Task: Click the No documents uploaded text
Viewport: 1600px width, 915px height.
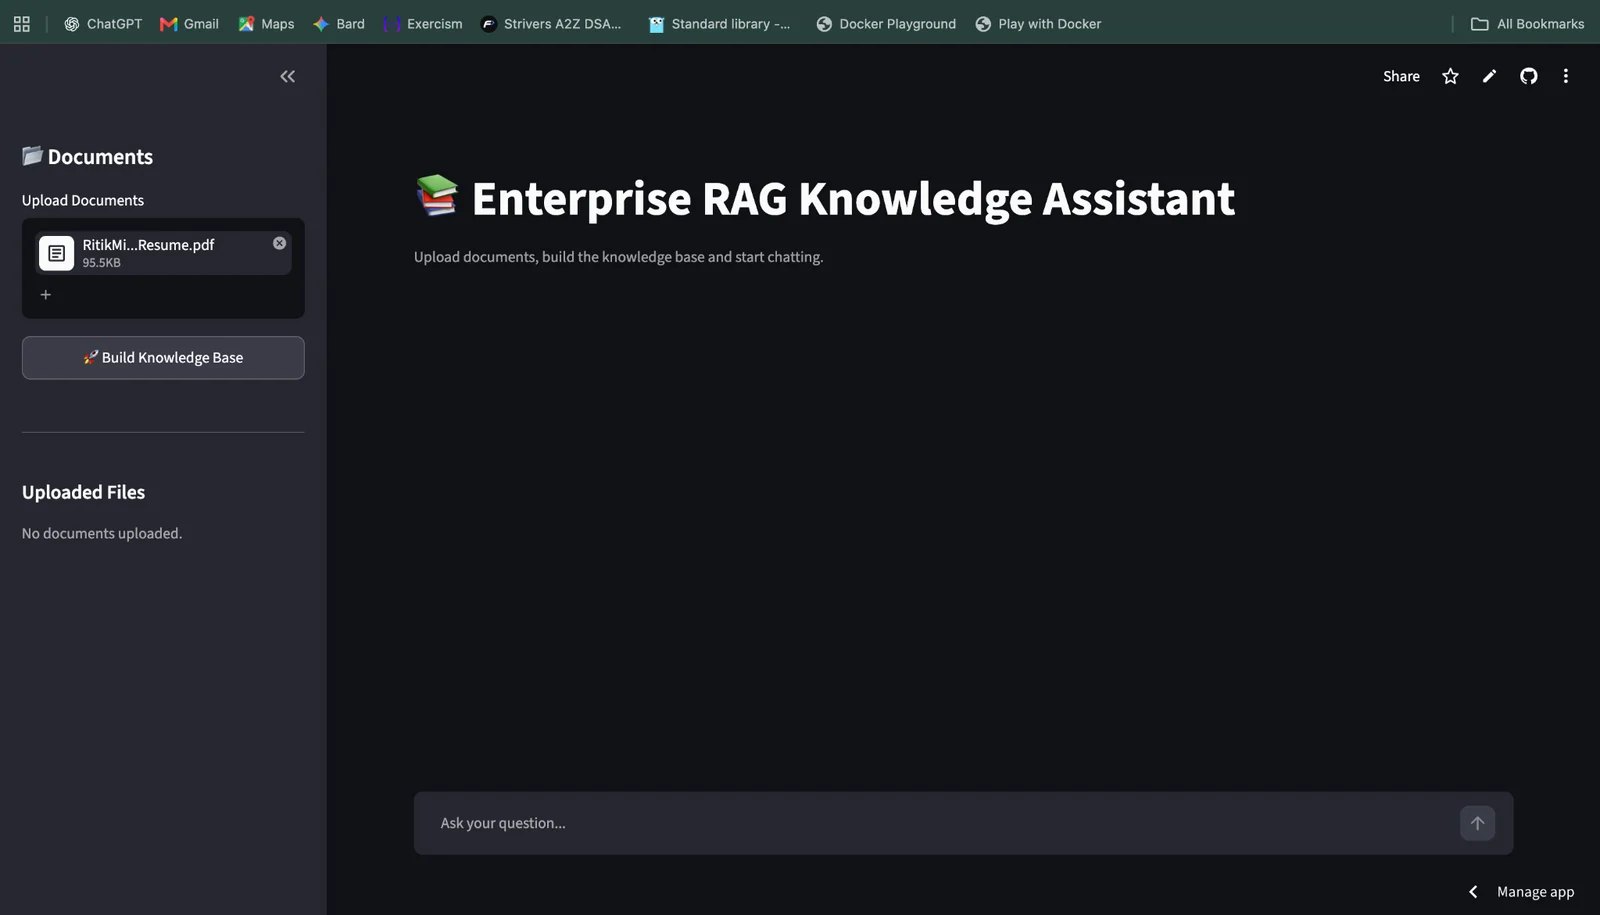Action: pos(102,533)
